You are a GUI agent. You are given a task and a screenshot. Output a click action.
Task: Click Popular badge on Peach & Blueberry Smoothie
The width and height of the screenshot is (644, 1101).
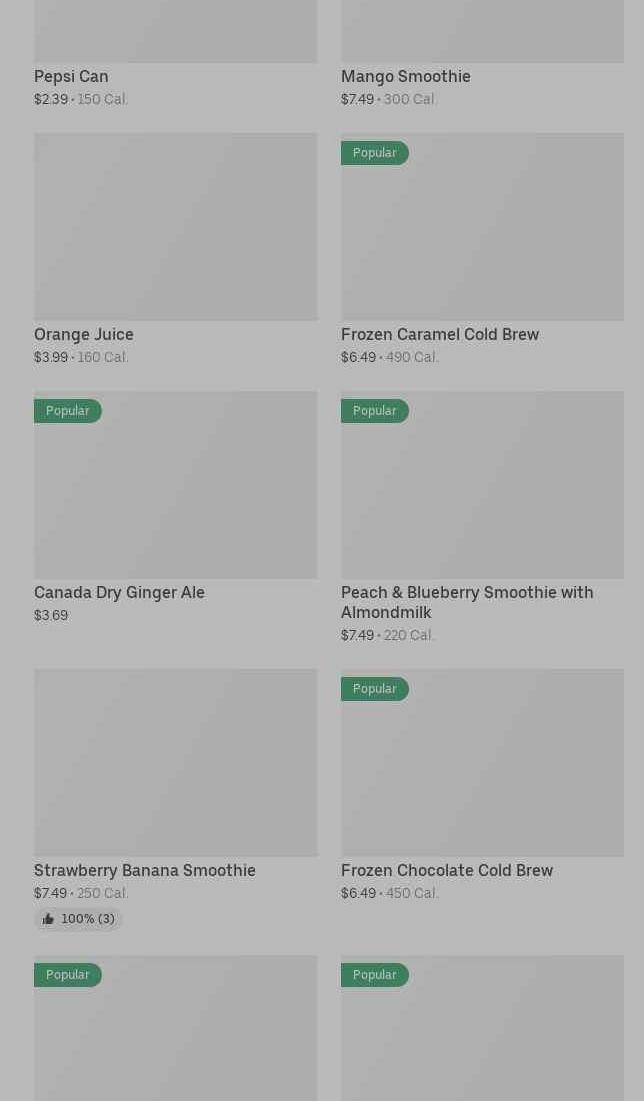click(374, 411)
